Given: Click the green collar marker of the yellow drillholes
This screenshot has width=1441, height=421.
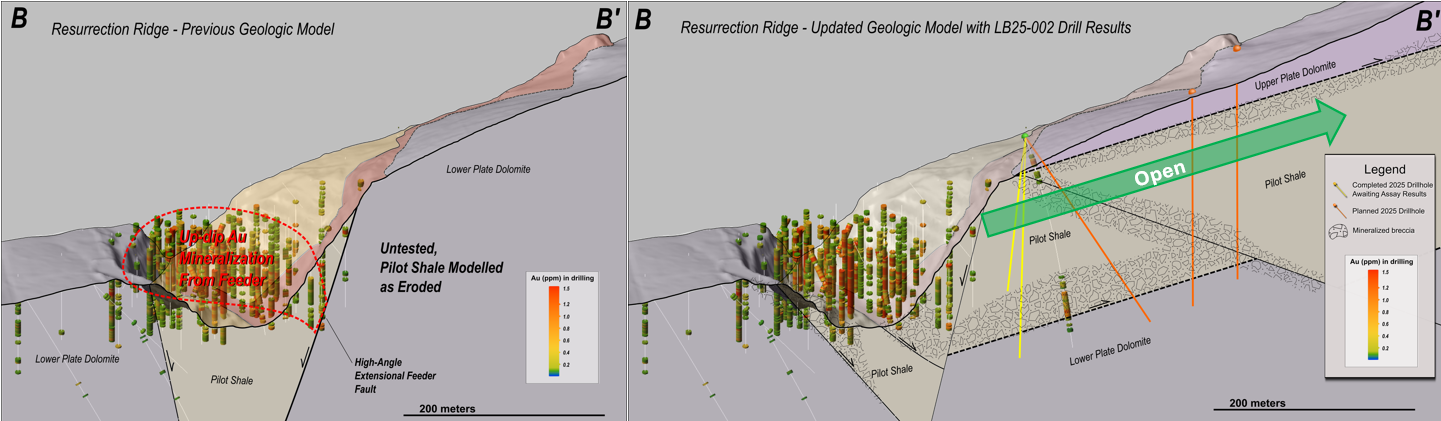Looking at the screenshot, I should [1025, 135].
